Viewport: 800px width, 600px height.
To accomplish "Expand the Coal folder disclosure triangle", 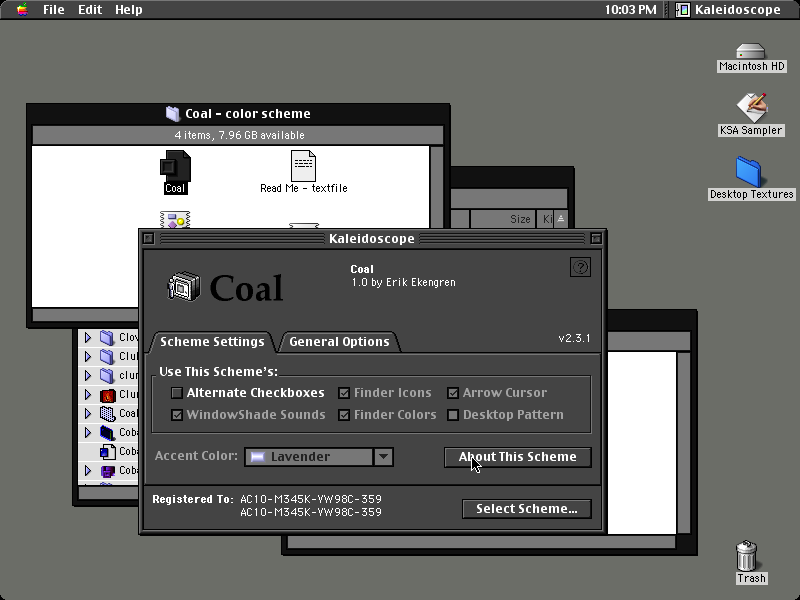I will tap(88, 413).
